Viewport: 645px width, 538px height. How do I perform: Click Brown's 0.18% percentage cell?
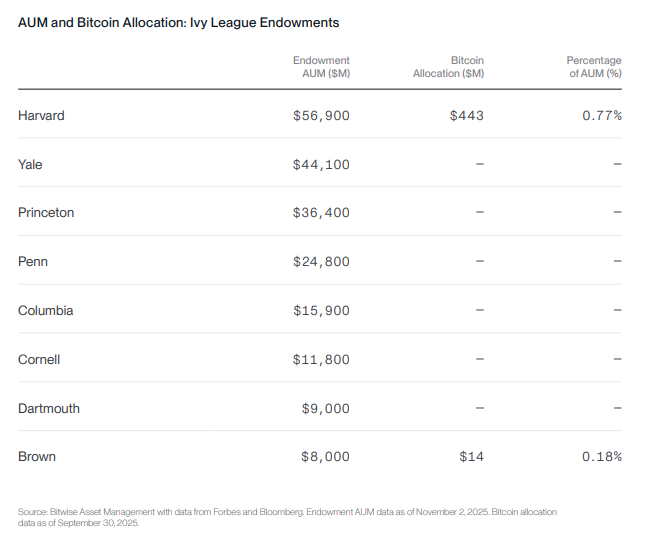(x=602, y=456)
